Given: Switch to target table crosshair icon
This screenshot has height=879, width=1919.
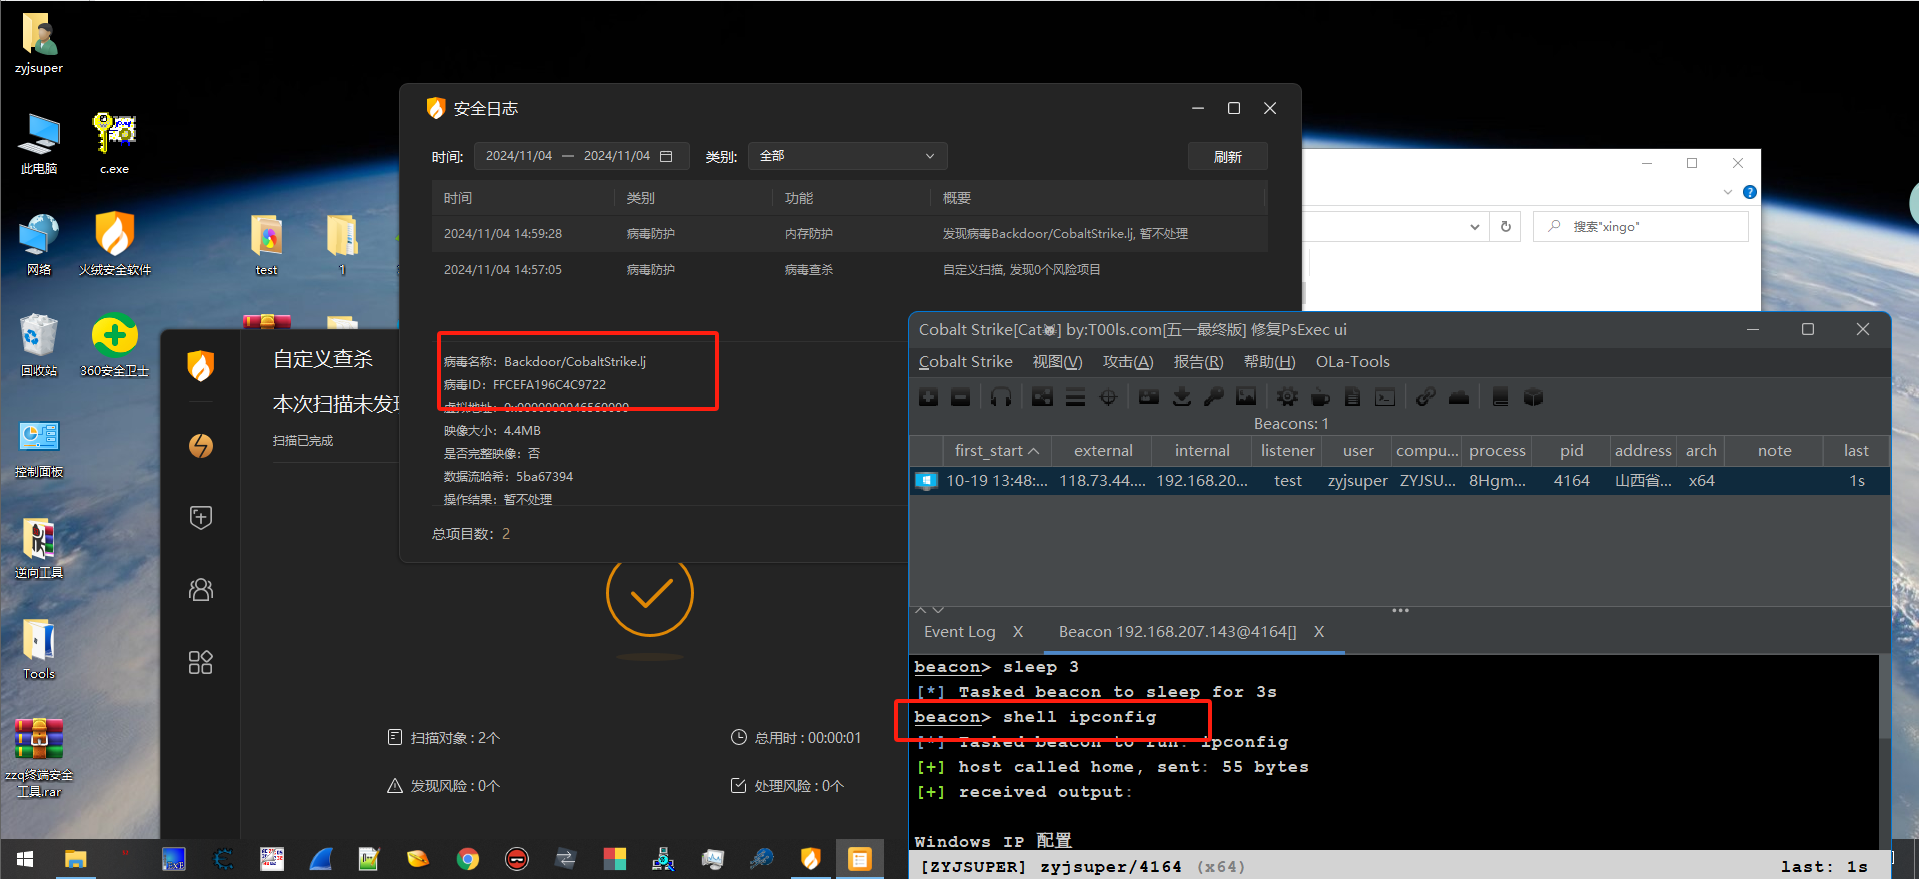Looking at the screenshot, I should click(x=1108, y=397).
